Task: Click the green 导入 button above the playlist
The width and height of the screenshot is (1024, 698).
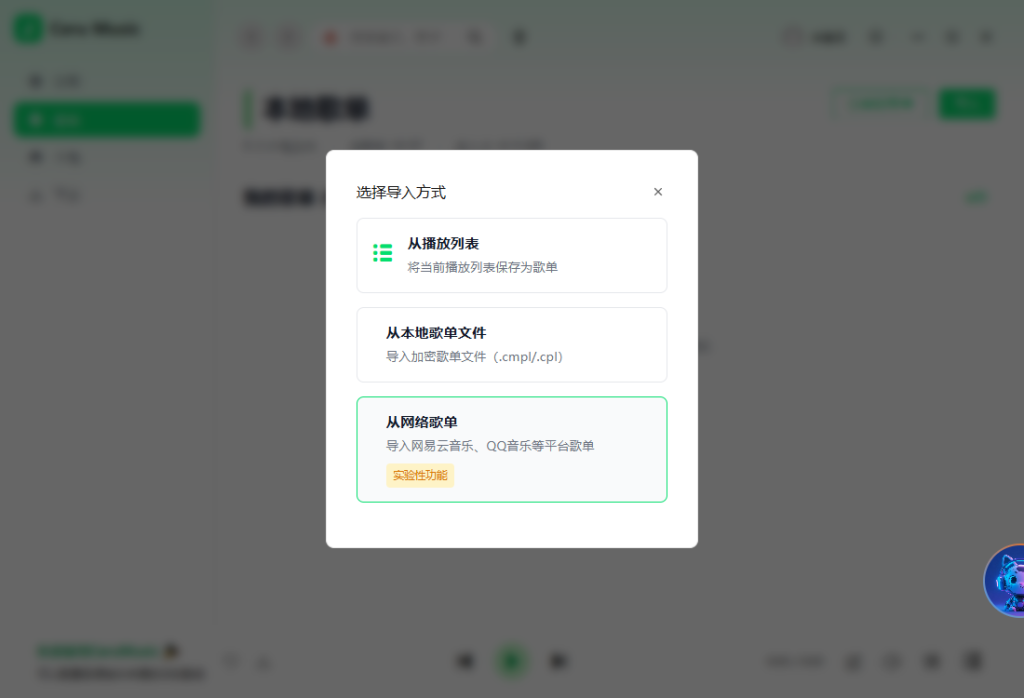Action: coord(966,103)
